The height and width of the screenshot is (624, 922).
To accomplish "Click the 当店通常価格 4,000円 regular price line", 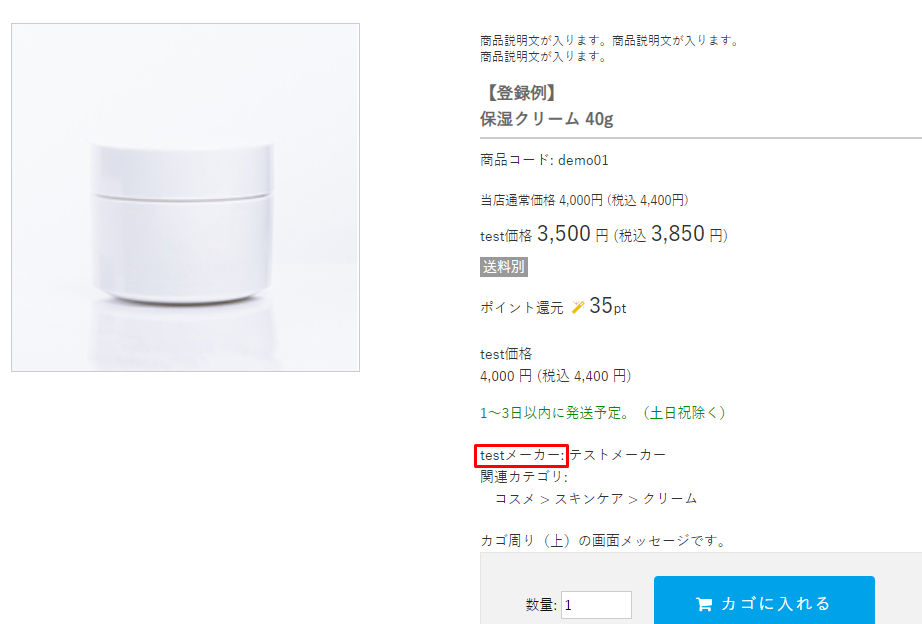I will click(x=584, y=201).
